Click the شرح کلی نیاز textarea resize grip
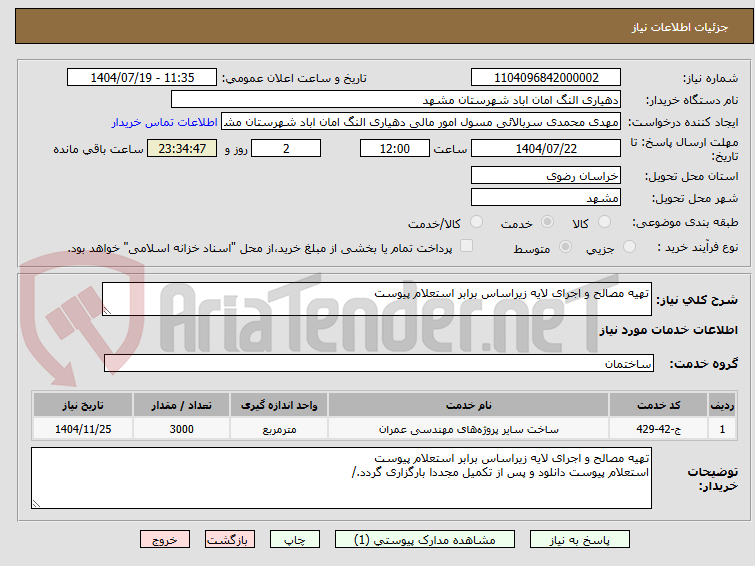Viewport: 755px width, 566px height. click(x=107, y=311)
